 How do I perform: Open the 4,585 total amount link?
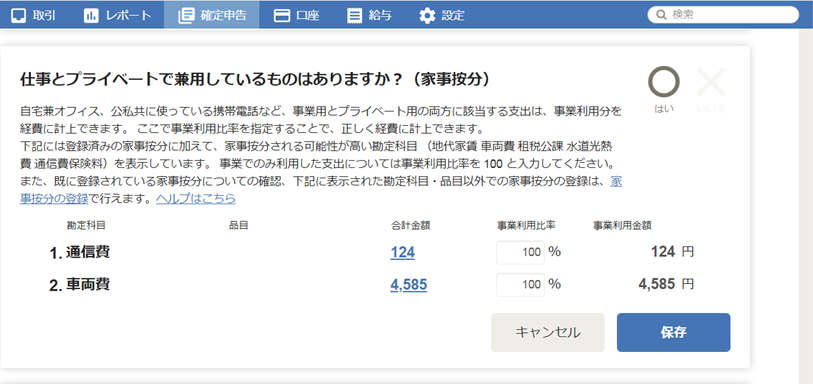click(x=409, y=285)
